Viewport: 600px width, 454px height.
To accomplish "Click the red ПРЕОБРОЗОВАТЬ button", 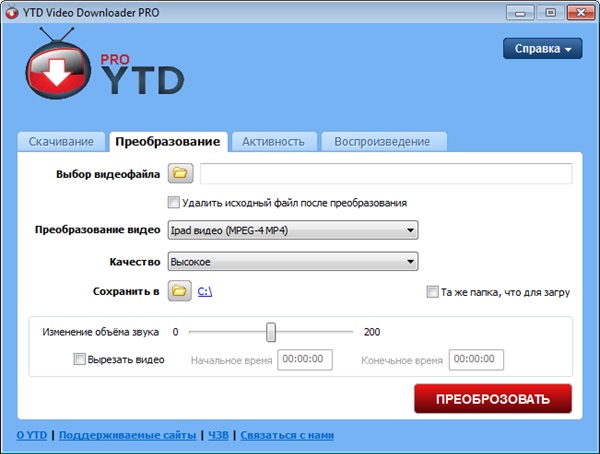I will (493, 399).
